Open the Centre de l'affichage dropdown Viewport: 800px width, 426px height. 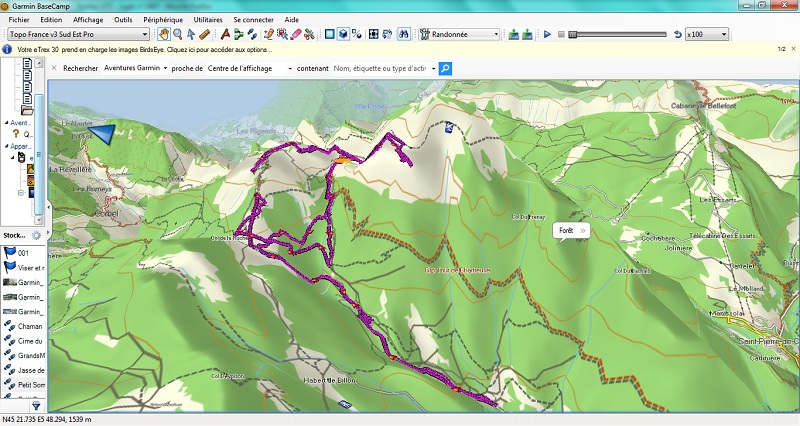pyautogui.click(x=249, y=68)
